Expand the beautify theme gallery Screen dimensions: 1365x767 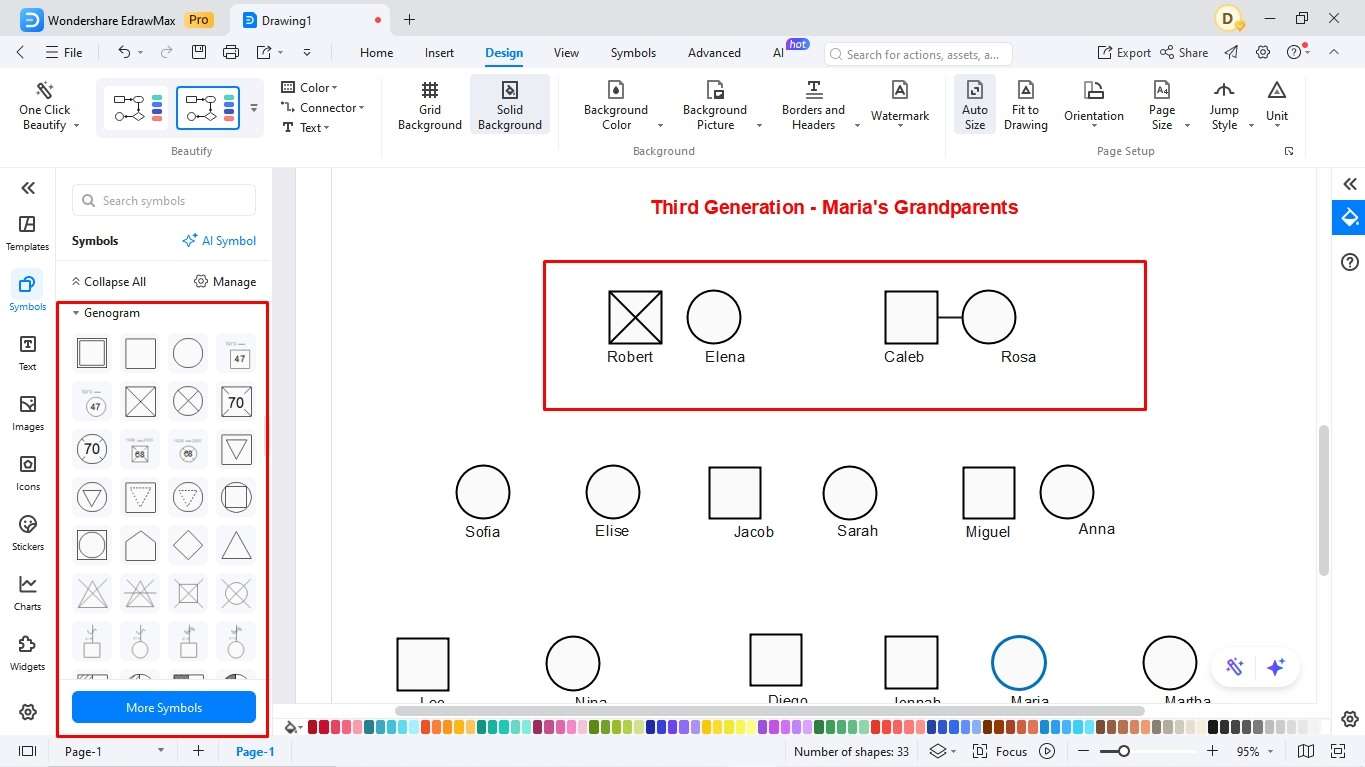click(x=254, y=108)
